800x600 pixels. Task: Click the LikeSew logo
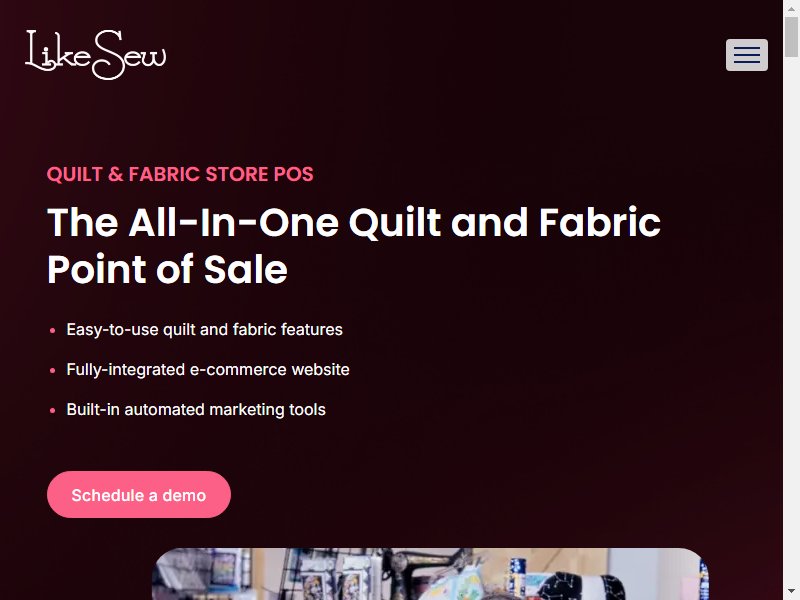[x=96, y=55]
